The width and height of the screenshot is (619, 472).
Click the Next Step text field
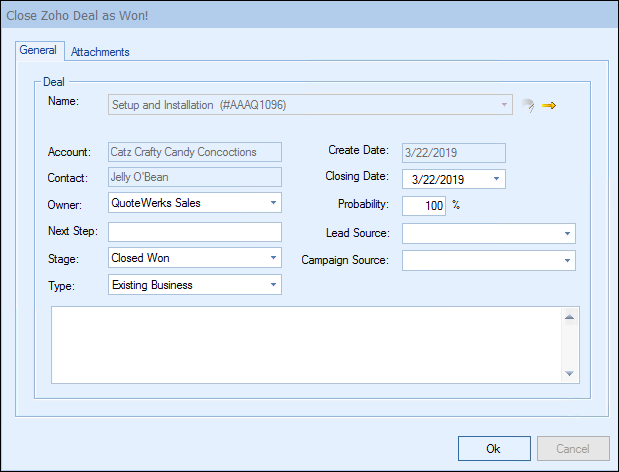coord(195,232)
